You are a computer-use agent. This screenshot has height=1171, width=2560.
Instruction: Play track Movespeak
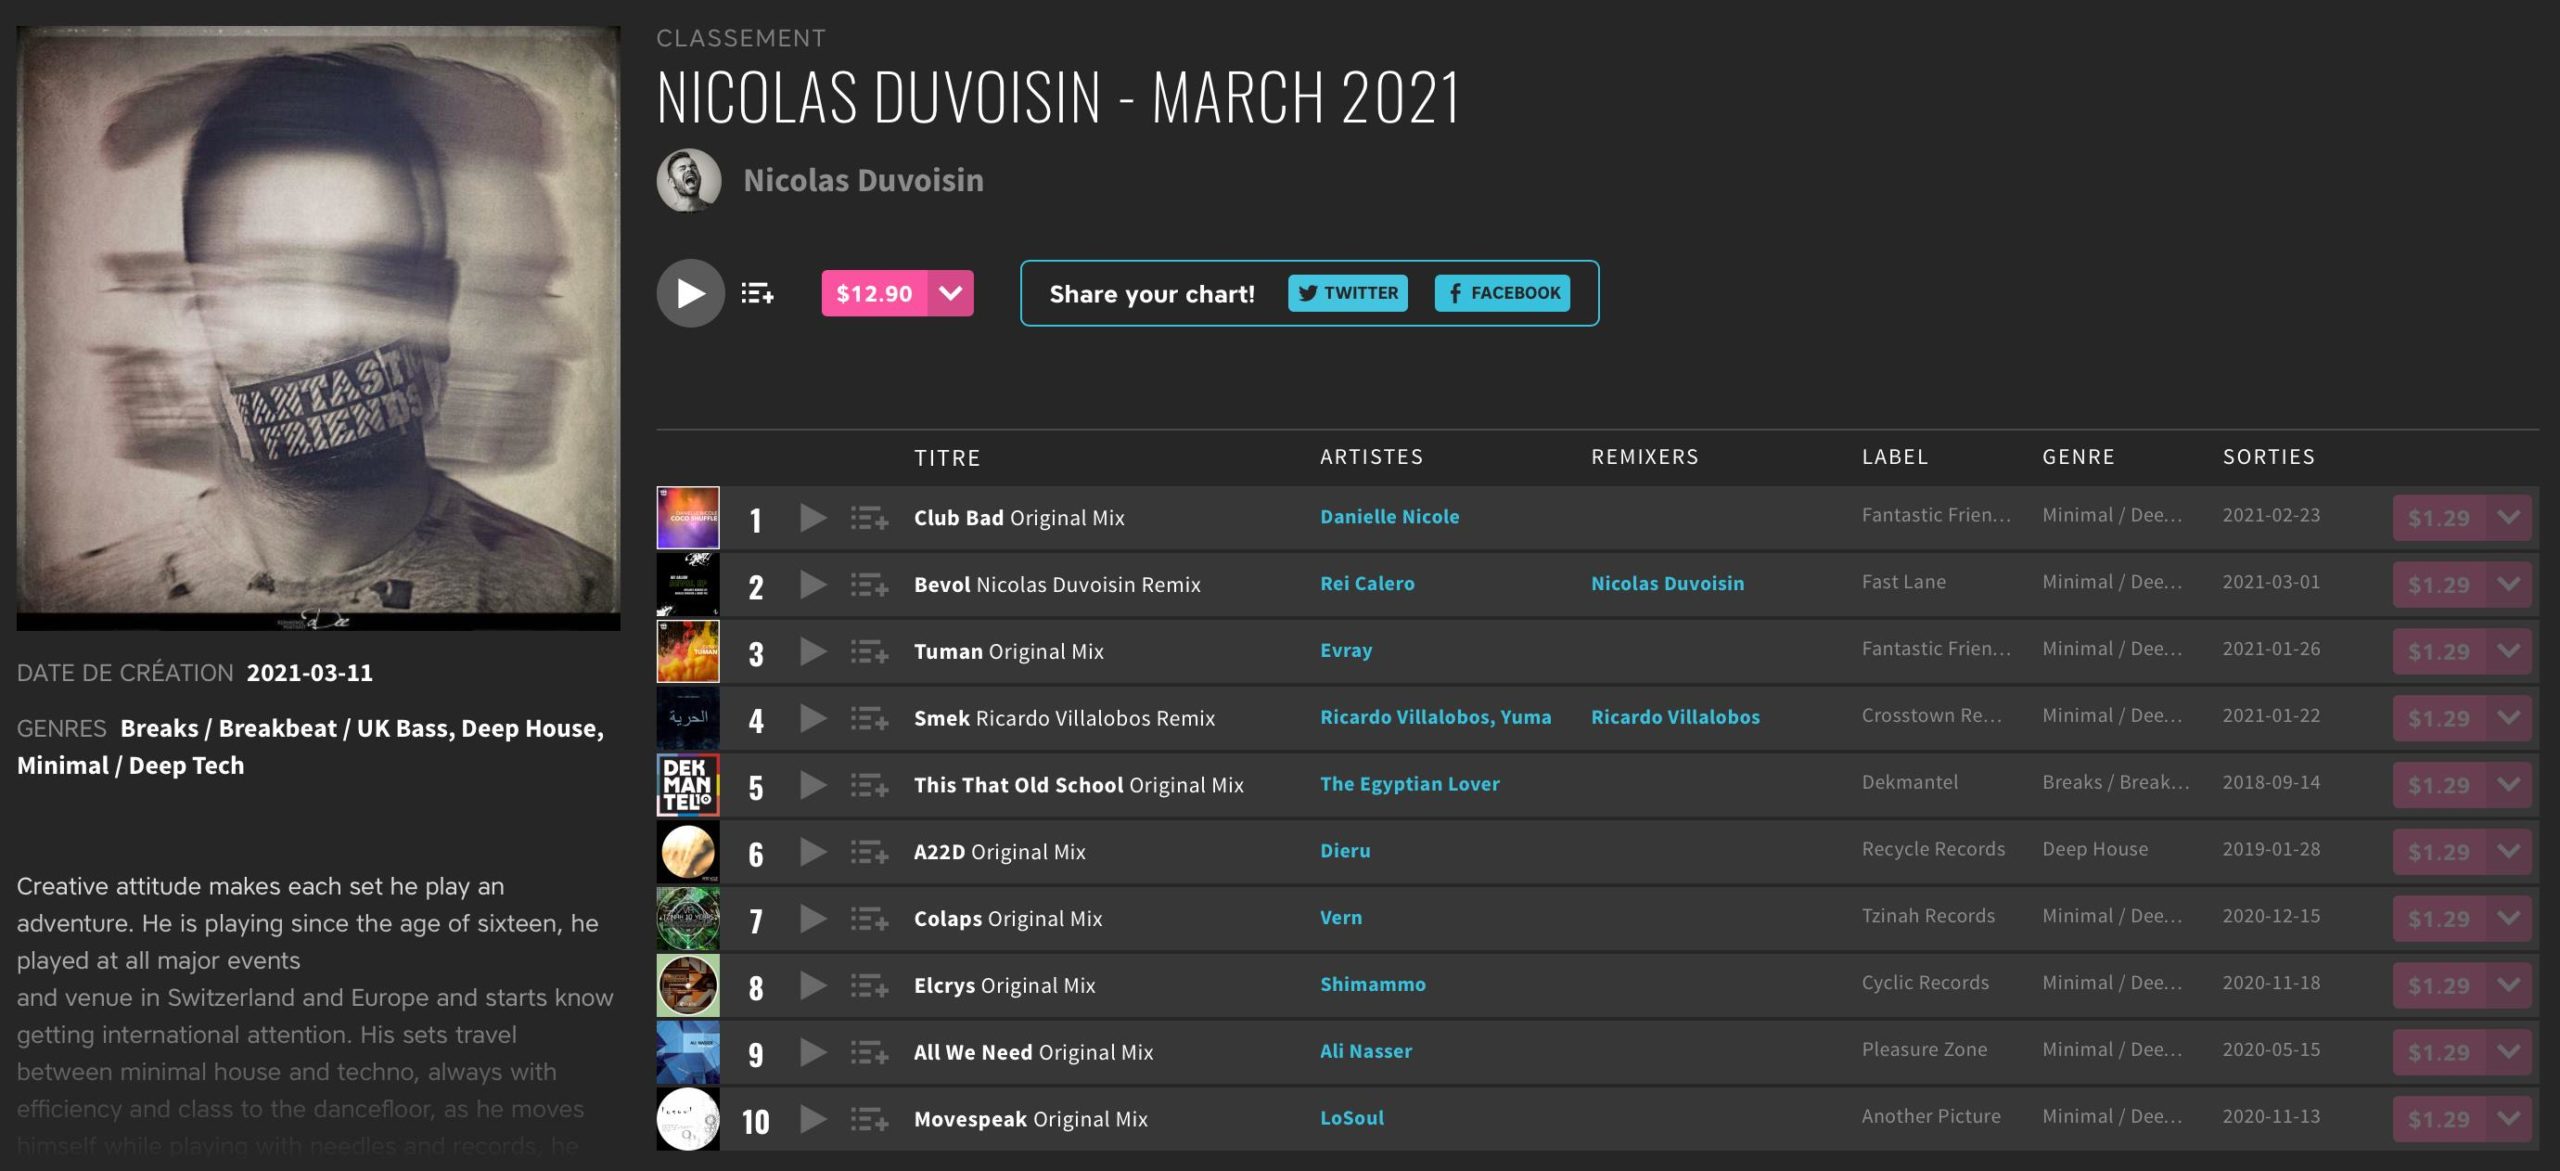tap(813, 1119)
